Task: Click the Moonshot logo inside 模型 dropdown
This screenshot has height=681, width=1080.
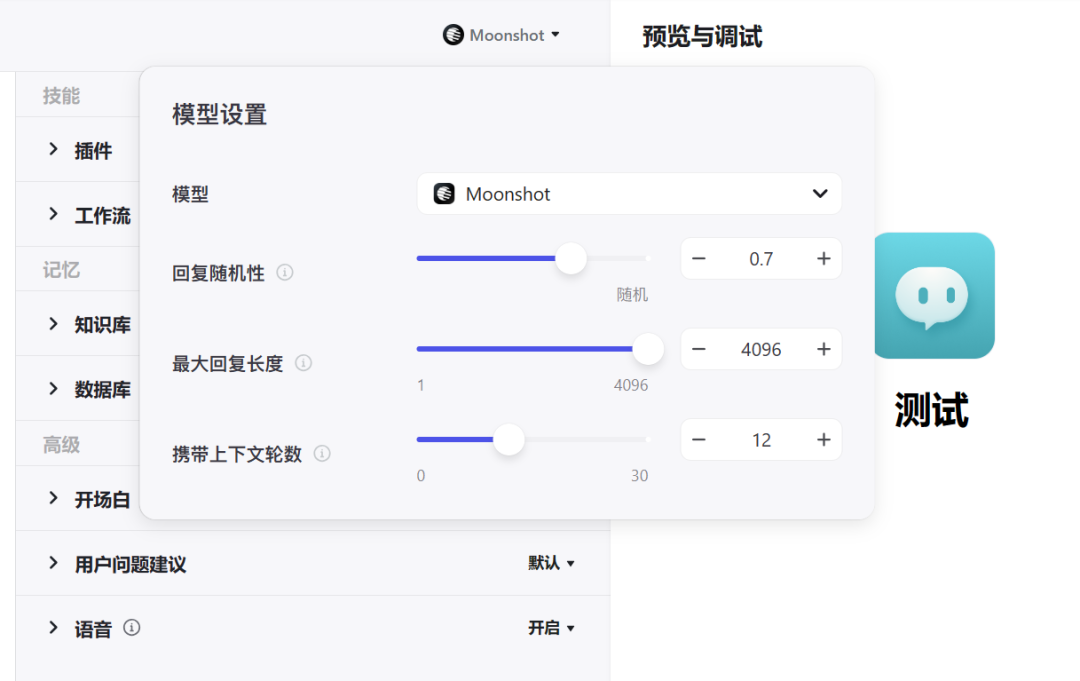Action: pos(444,193)
